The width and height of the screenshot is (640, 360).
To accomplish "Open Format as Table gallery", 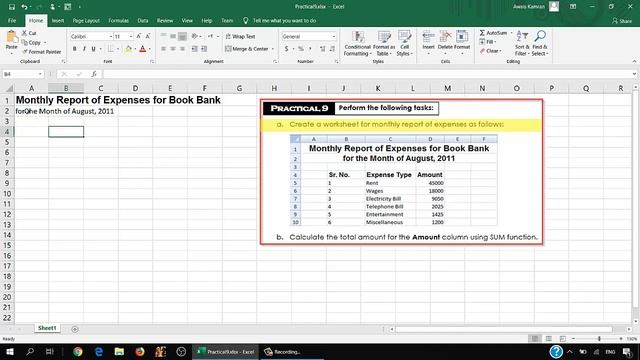I will (x=383, y=43).
